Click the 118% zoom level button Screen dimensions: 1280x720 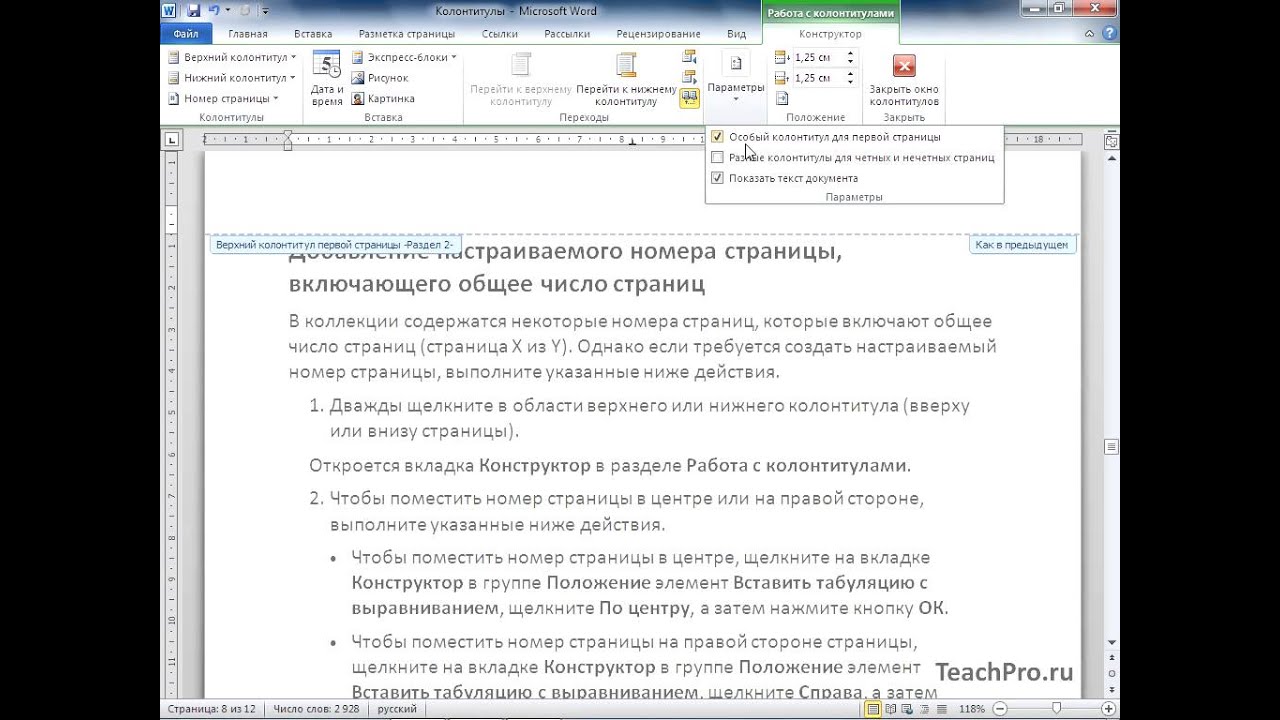[x=970, y=709]
